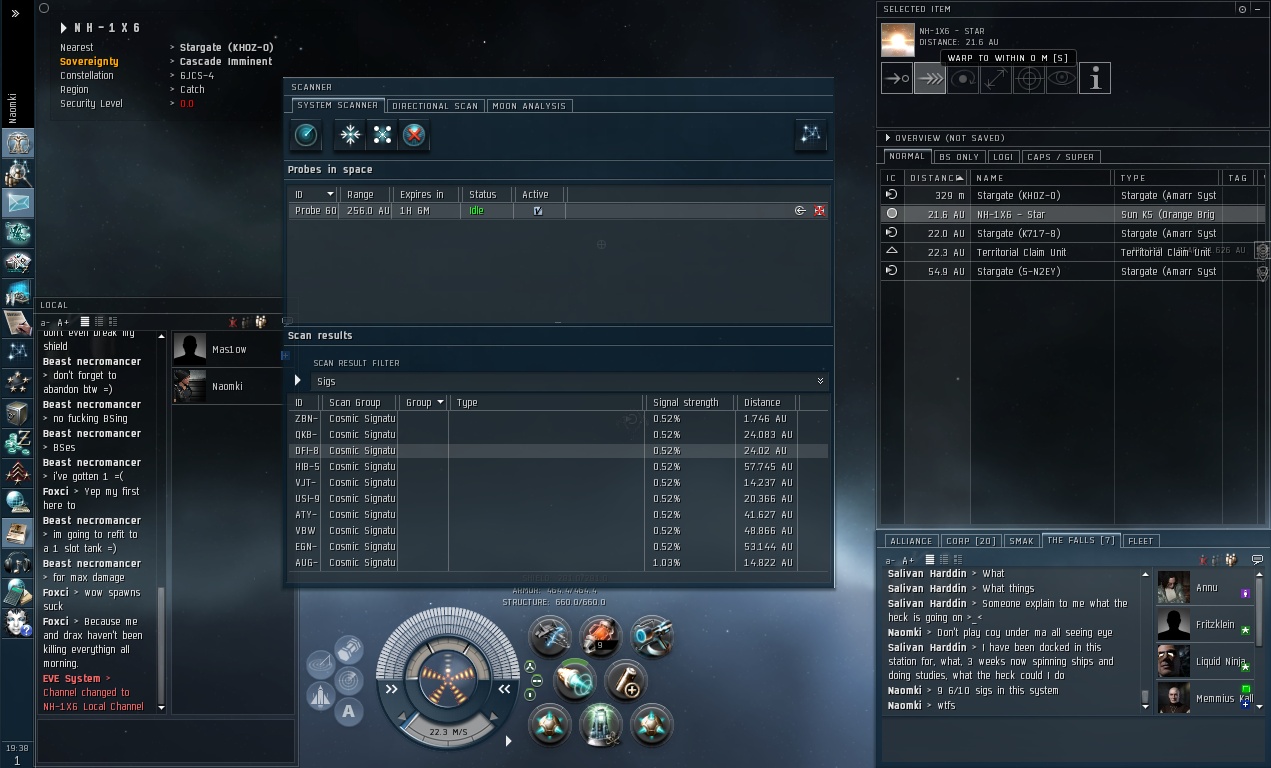Click the Local chat scrollbar down arrow
This screenshot has width=1271, height=768.
click(162, 708)
